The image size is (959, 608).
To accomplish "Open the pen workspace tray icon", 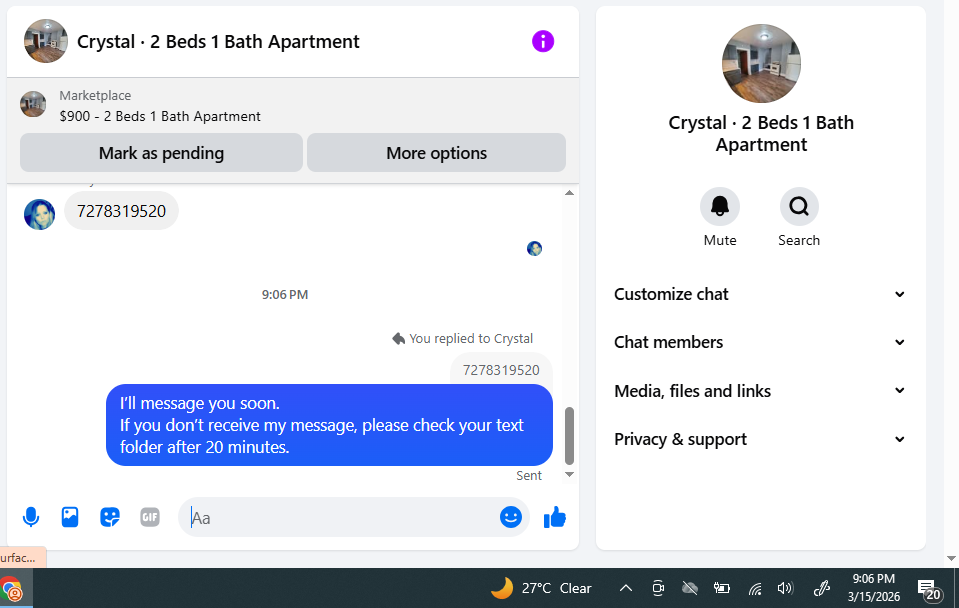I will pyautogui.click(x=821, y=588).
